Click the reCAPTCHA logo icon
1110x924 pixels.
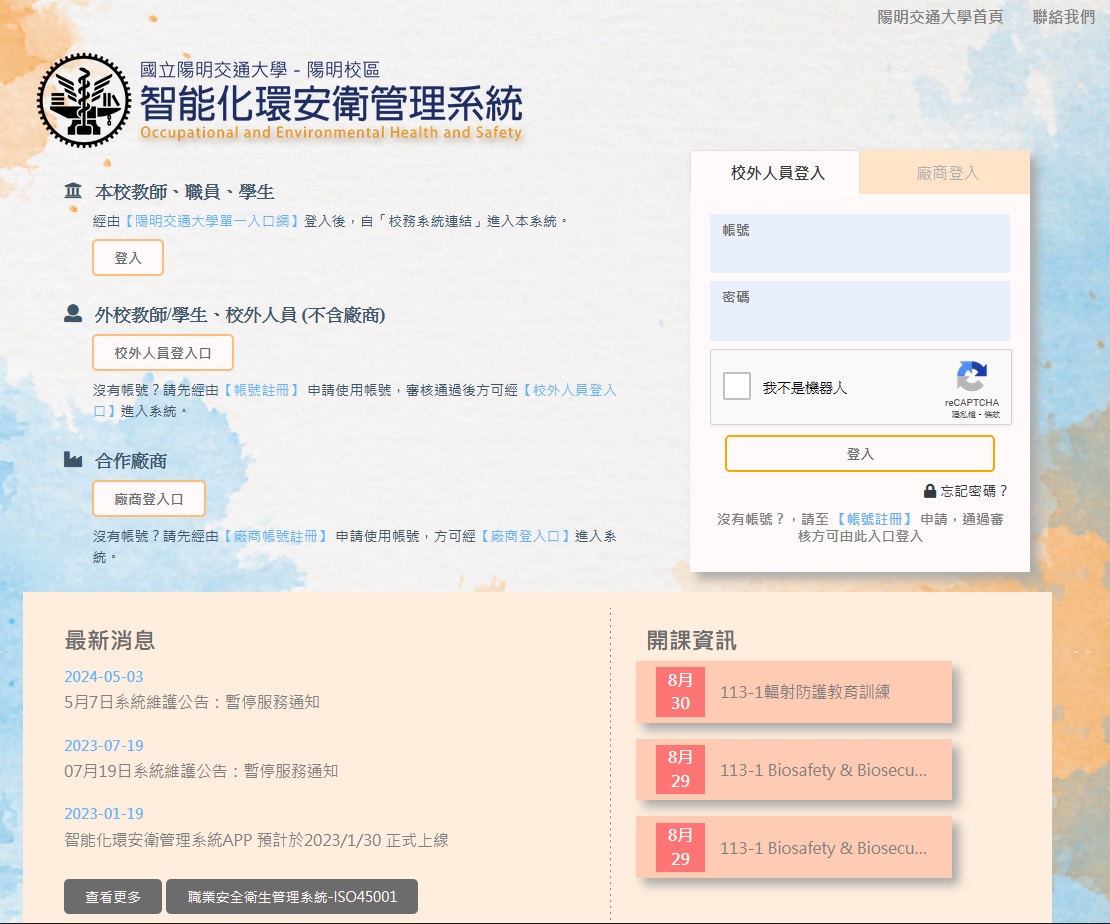[971, 376]
